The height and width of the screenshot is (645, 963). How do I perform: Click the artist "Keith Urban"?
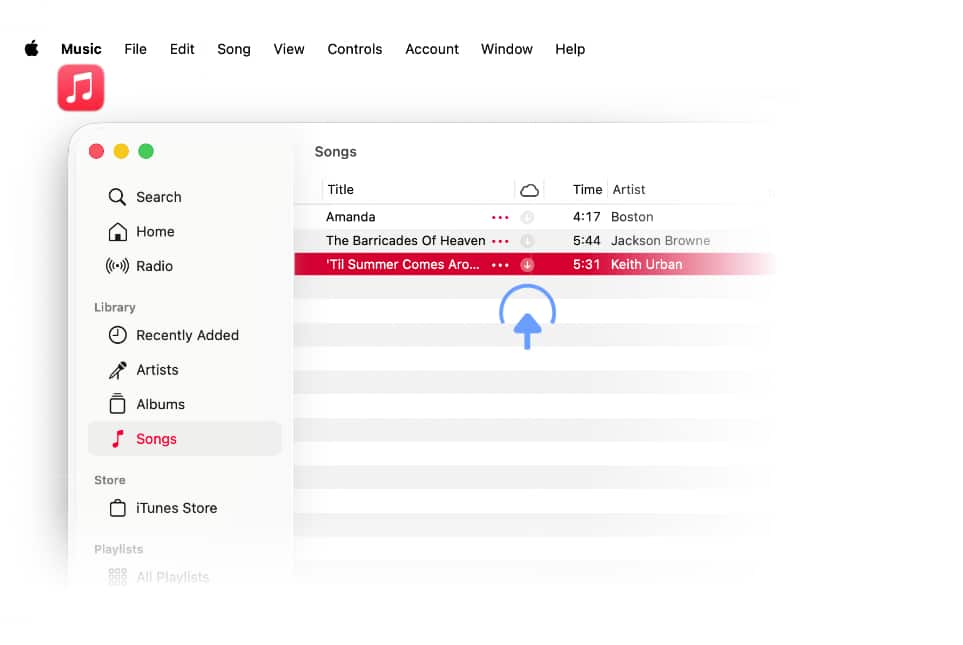646,265
